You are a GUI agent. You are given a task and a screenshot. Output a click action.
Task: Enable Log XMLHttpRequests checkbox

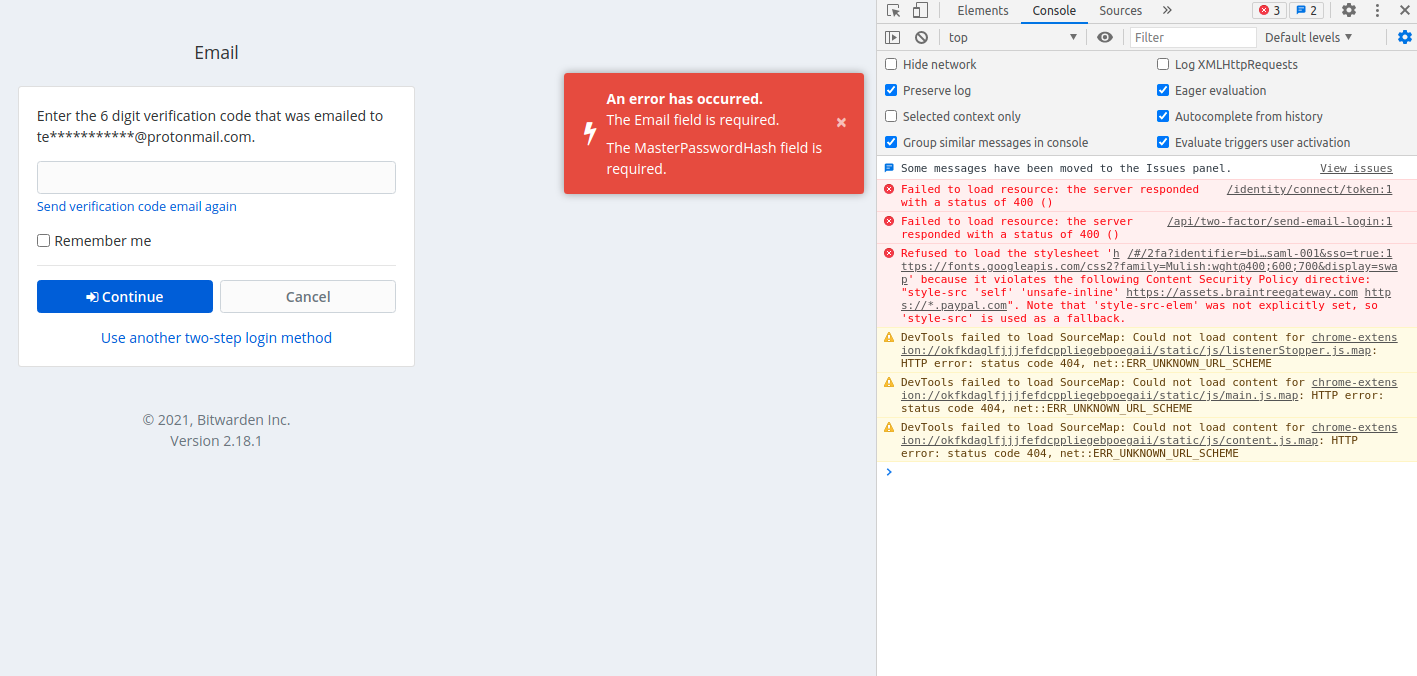point(1163,64)
